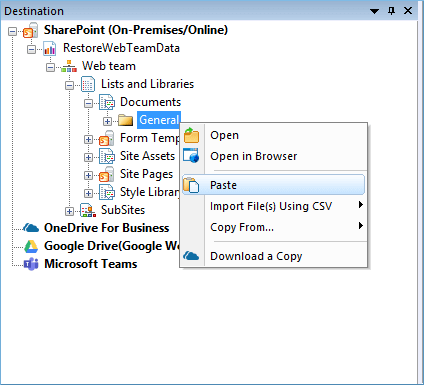Image resolution: width=424 pixels, height=385 pixels.
Task: Open Import File(s) Using CSV submenu
Action: (x=273, y=206)
